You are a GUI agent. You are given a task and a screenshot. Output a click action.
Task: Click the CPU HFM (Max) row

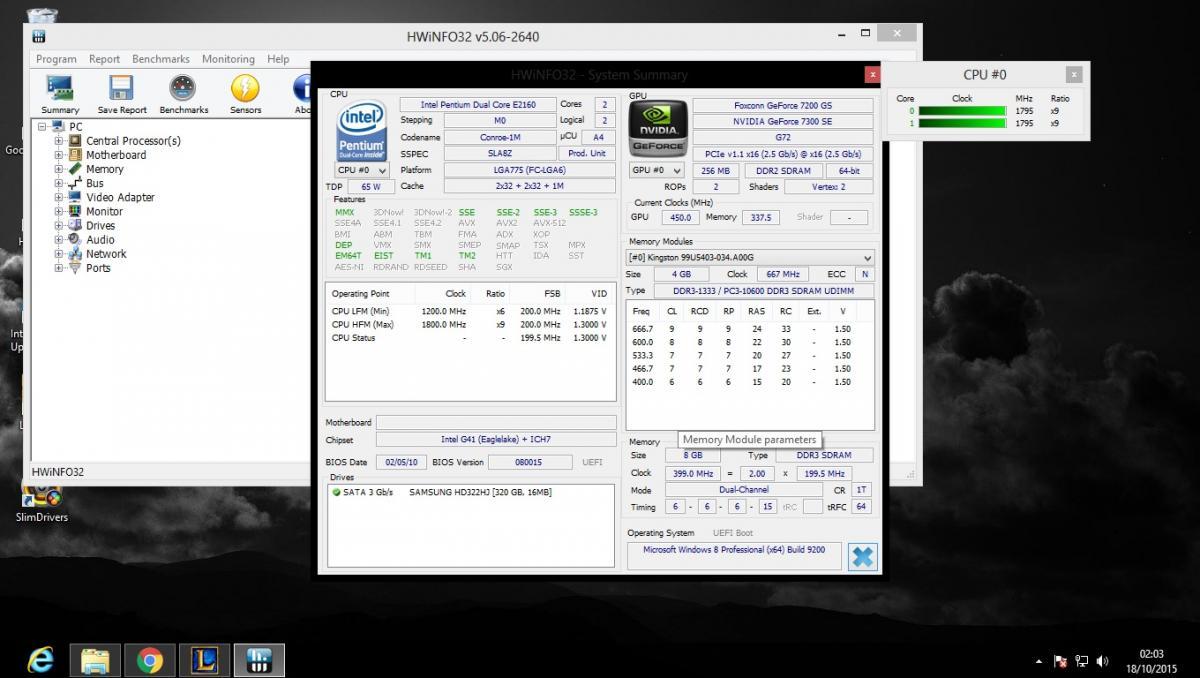(x=469, y=324)
